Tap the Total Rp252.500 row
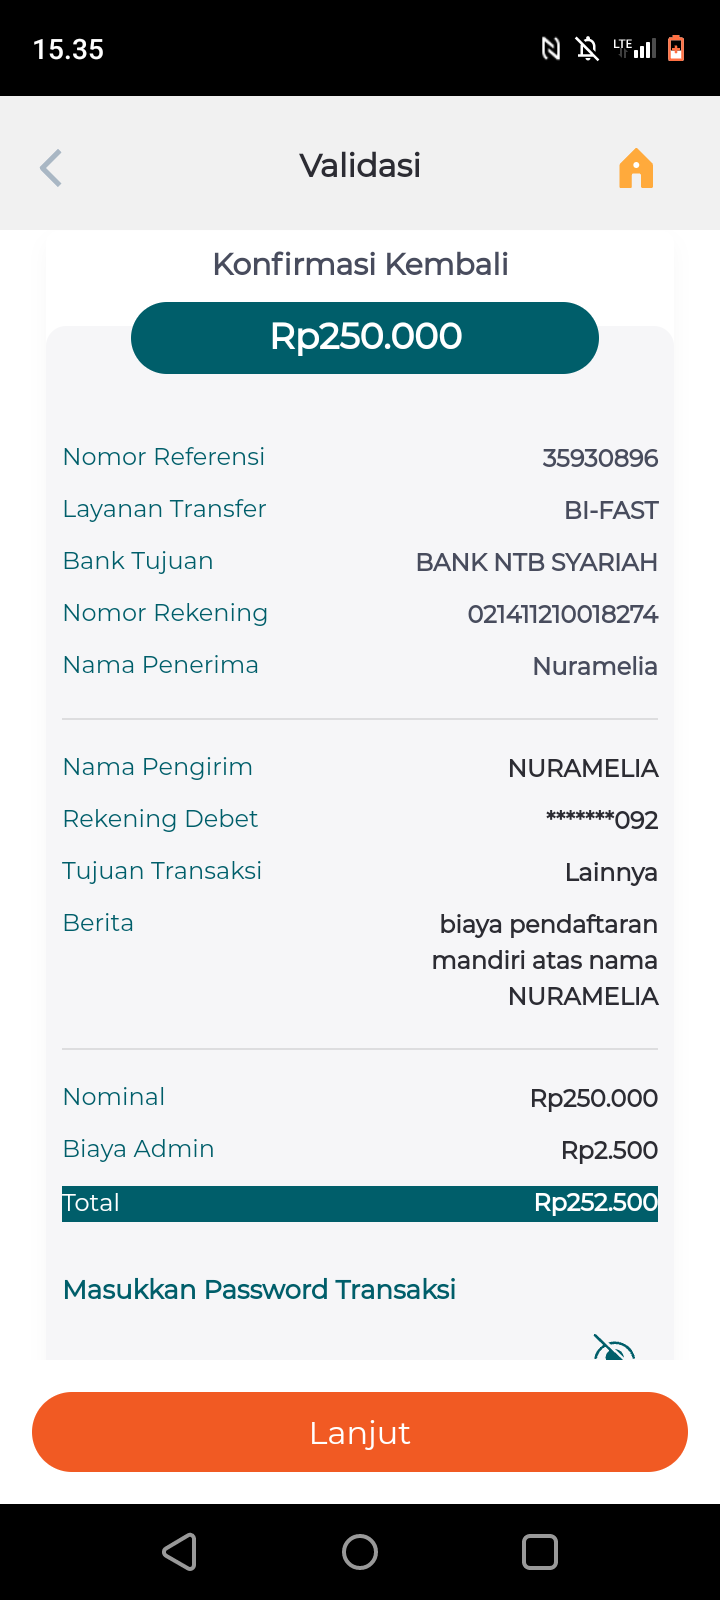The width and height of the screenshot is (720, 1600). [x=360, y=1203]
